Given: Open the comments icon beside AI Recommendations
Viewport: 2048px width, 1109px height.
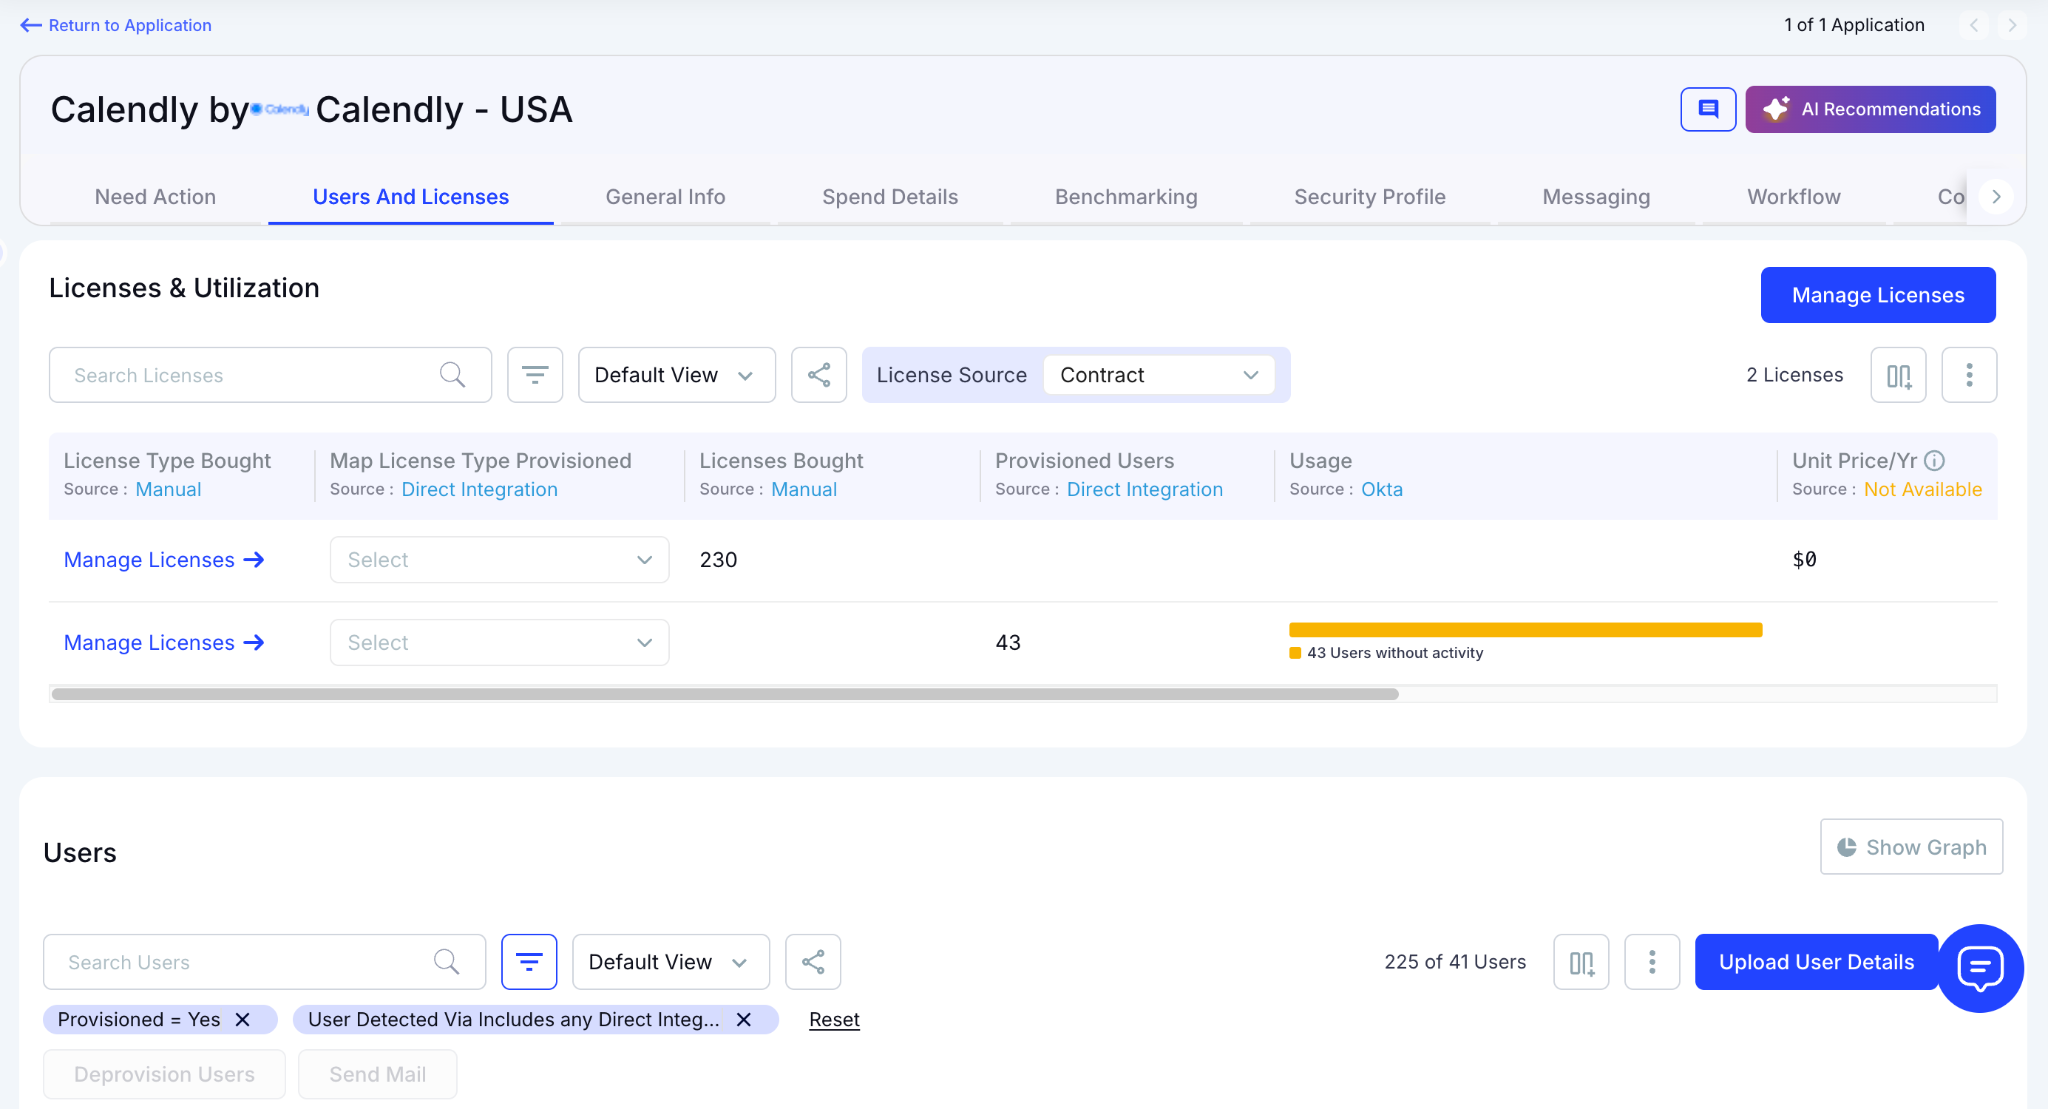Looking at the screenshot, I should click(1707, 109).
